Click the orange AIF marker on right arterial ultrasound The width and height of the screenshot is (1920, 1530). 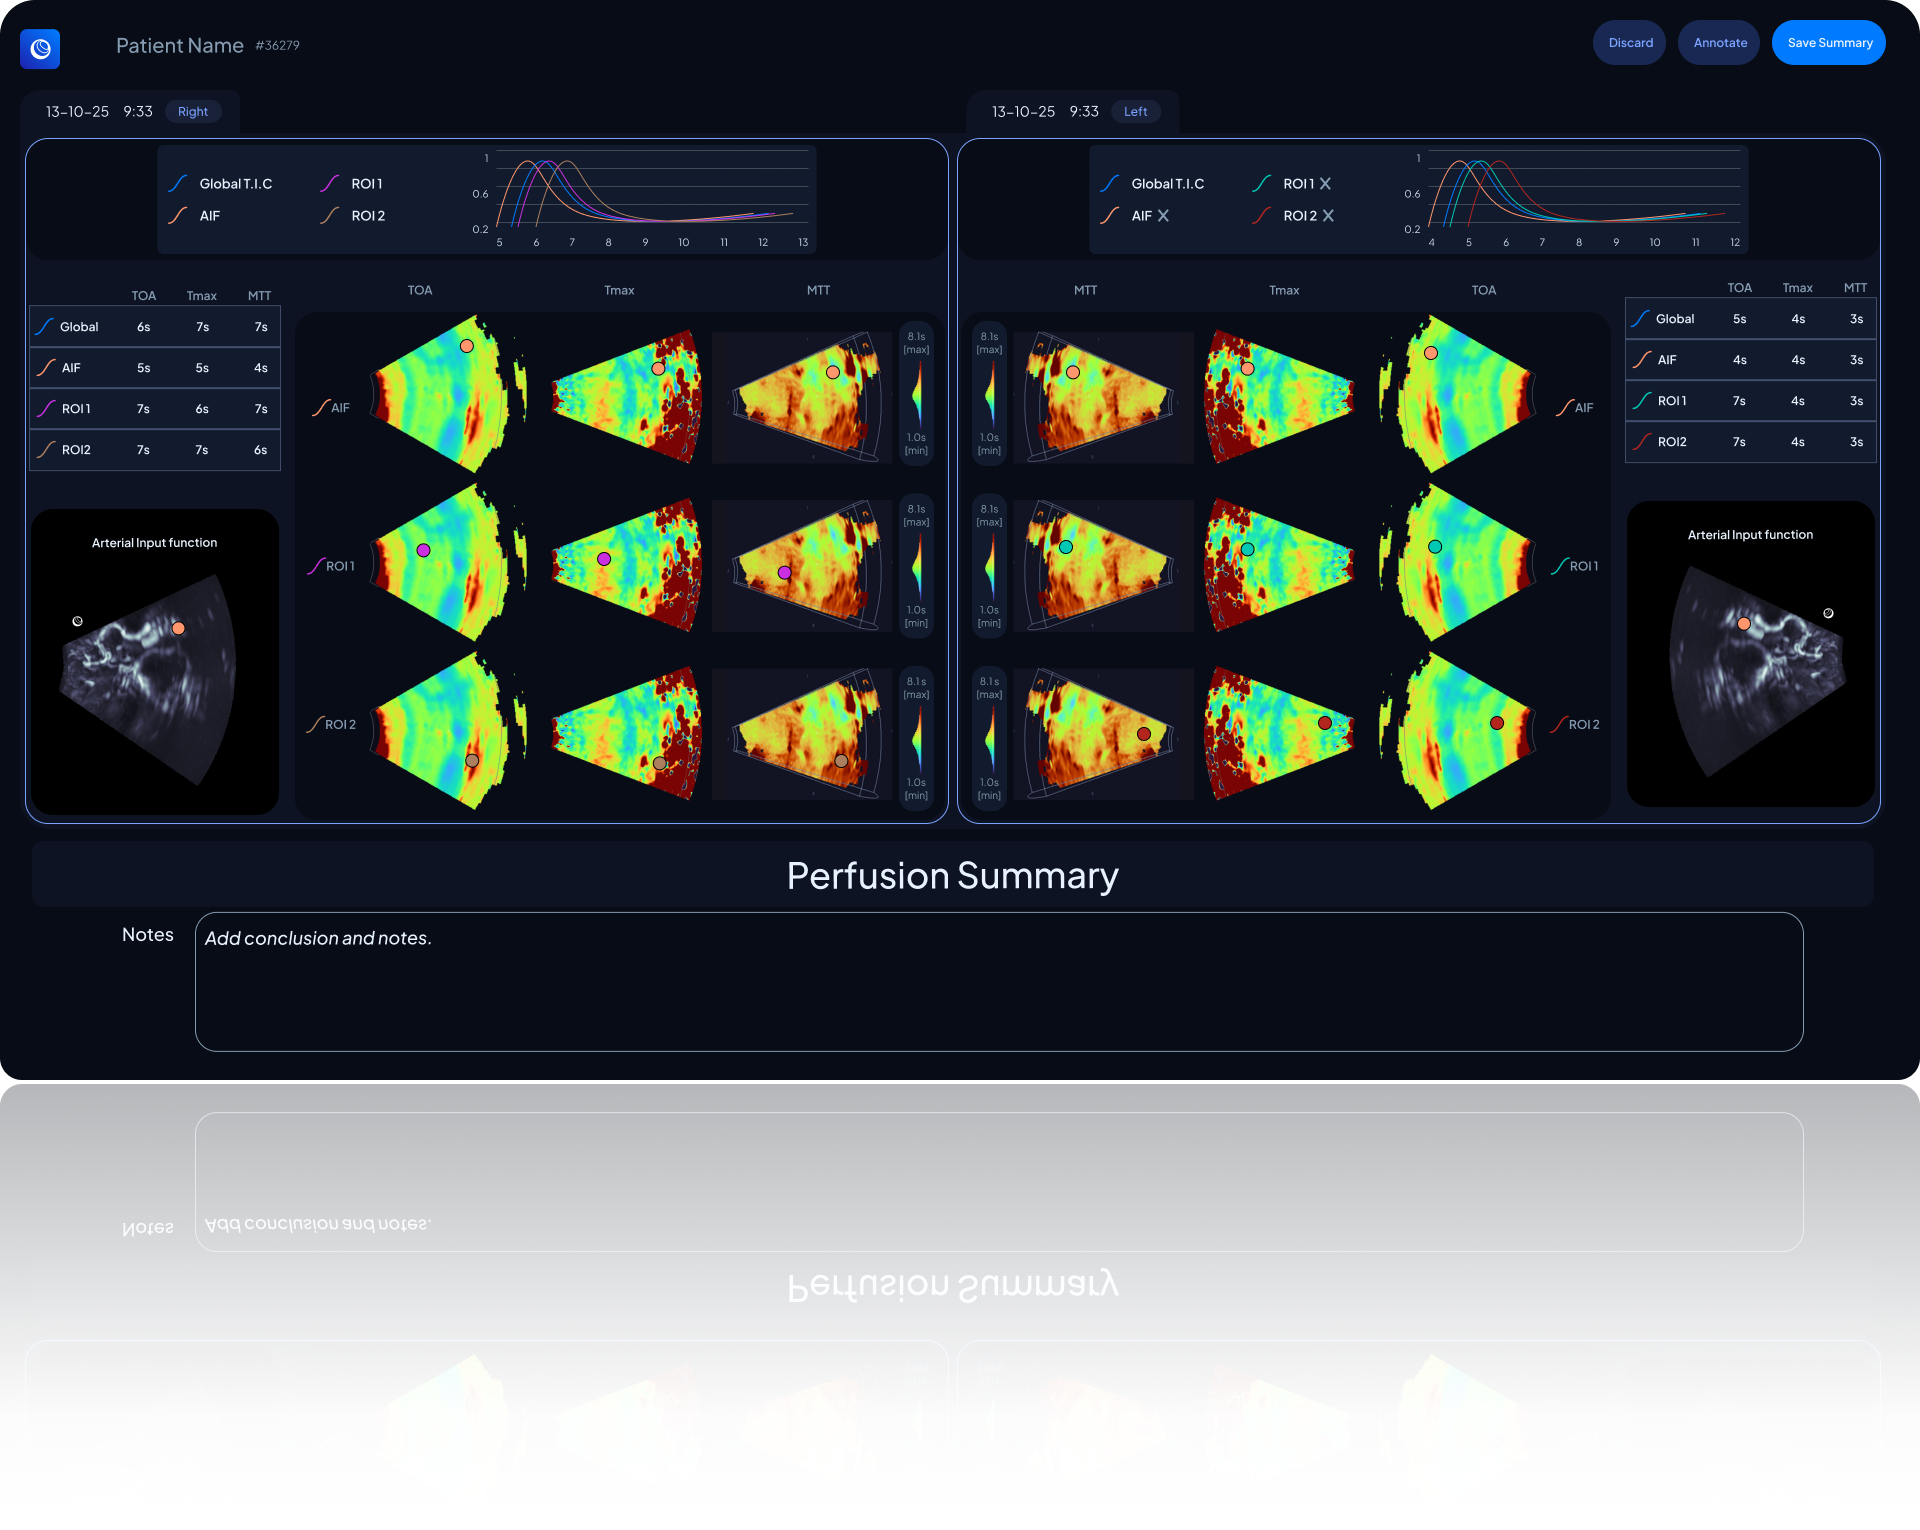click(x=178, y=628)
